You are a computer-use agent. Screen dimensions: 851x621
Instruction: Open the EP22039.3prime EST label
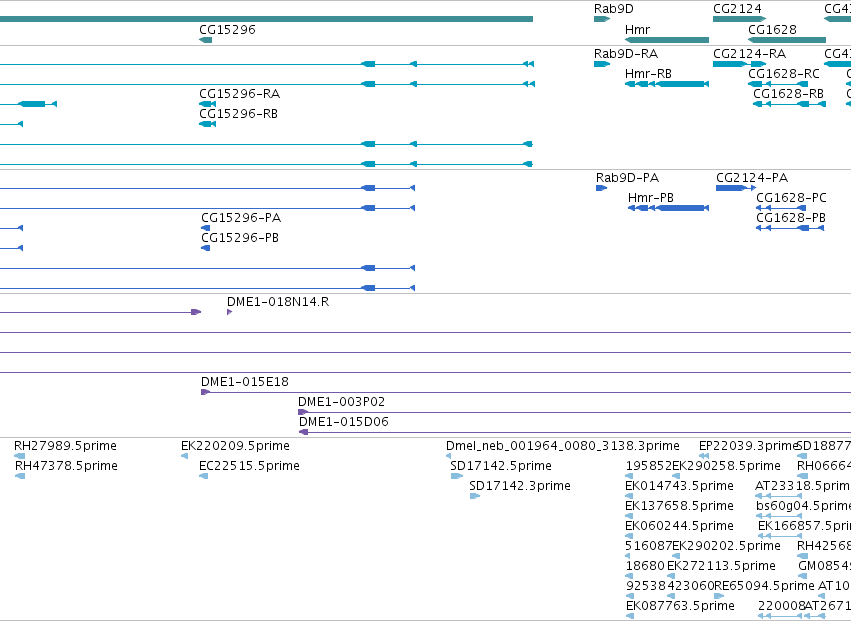point(748,446)
